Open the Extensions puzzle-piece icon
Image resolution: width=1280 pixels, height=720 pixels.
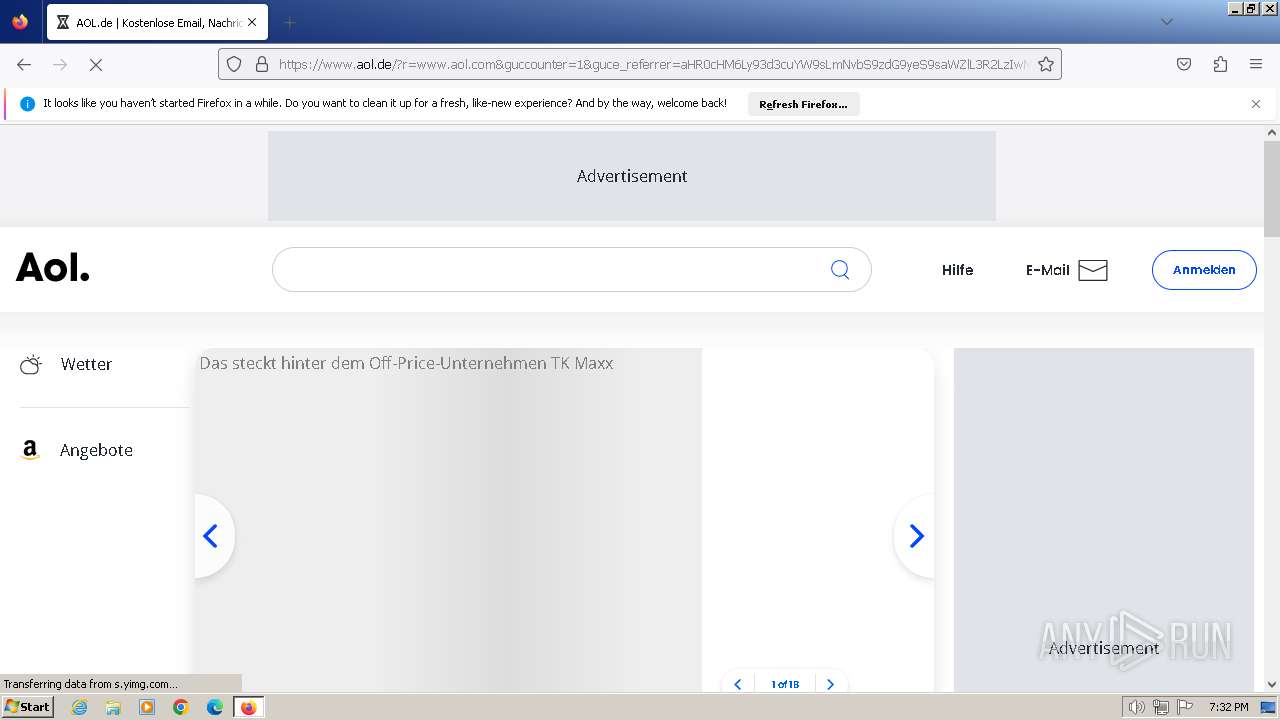click(x=1220, y=64)
